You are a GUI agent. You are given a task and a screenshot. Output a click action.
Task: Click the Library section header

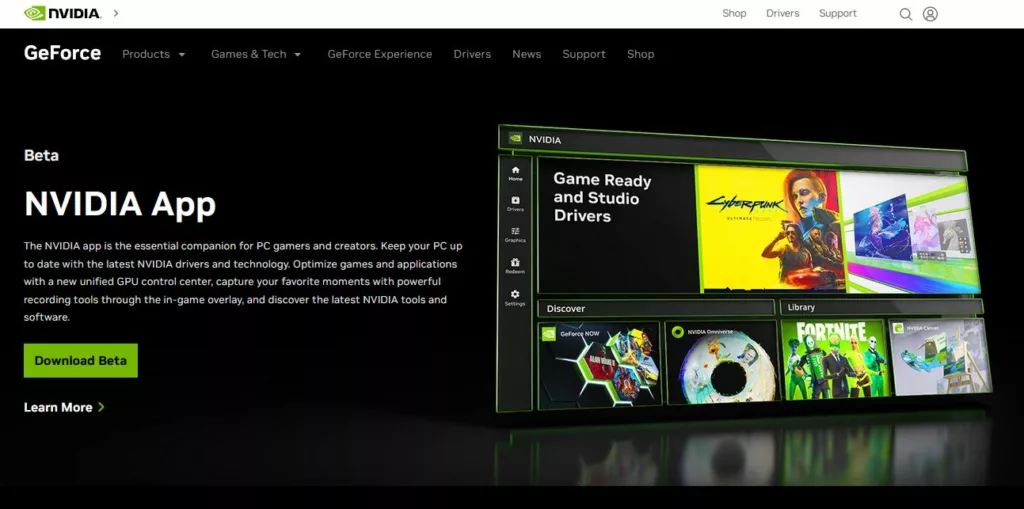point(882,306)
